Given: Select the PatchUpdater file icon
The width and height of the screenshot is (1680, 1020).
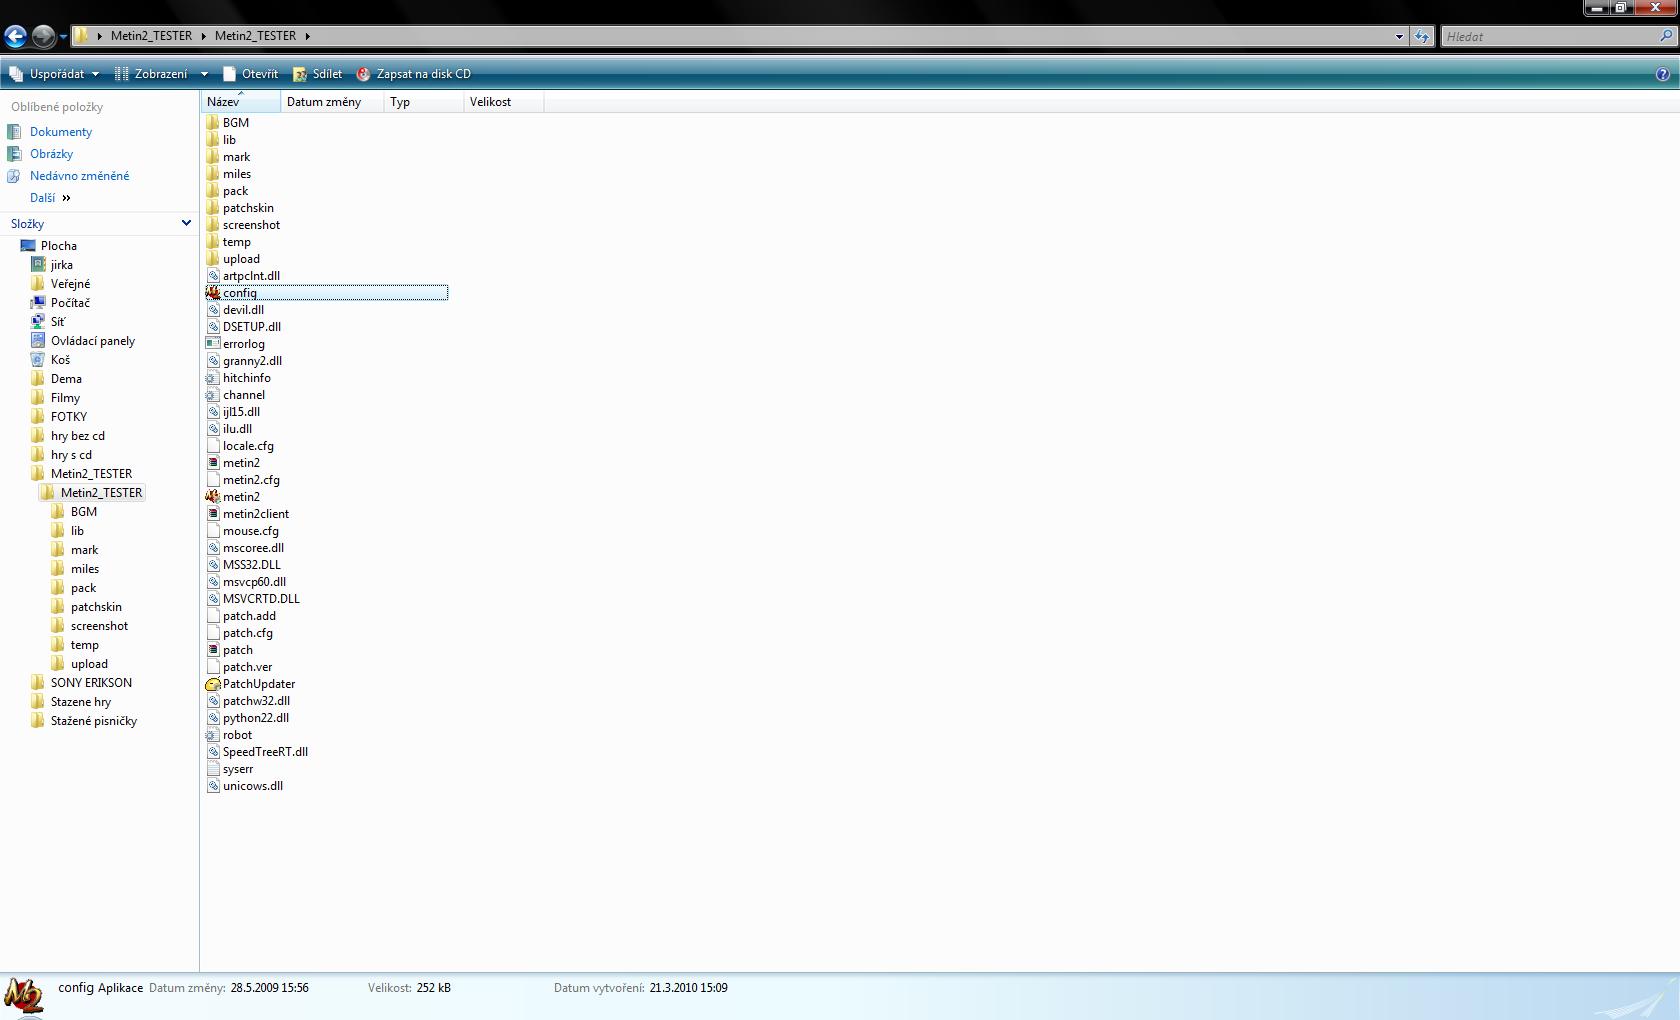Looking at the screenshot, I should tap(213, 684).
